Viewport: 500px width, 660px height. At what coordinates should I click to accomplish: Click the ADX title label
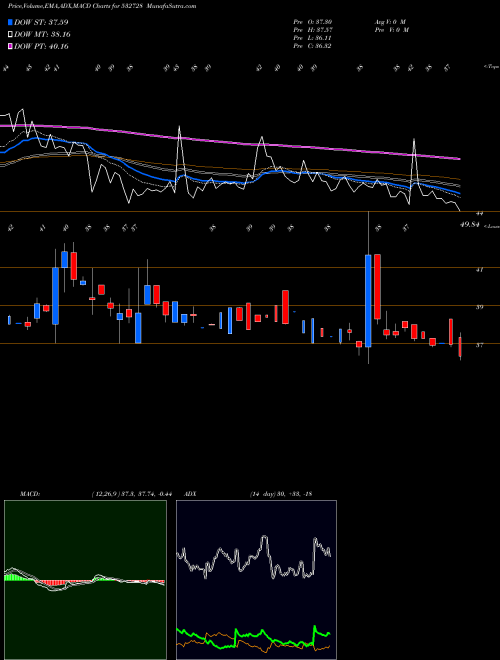tap(190, 494)
